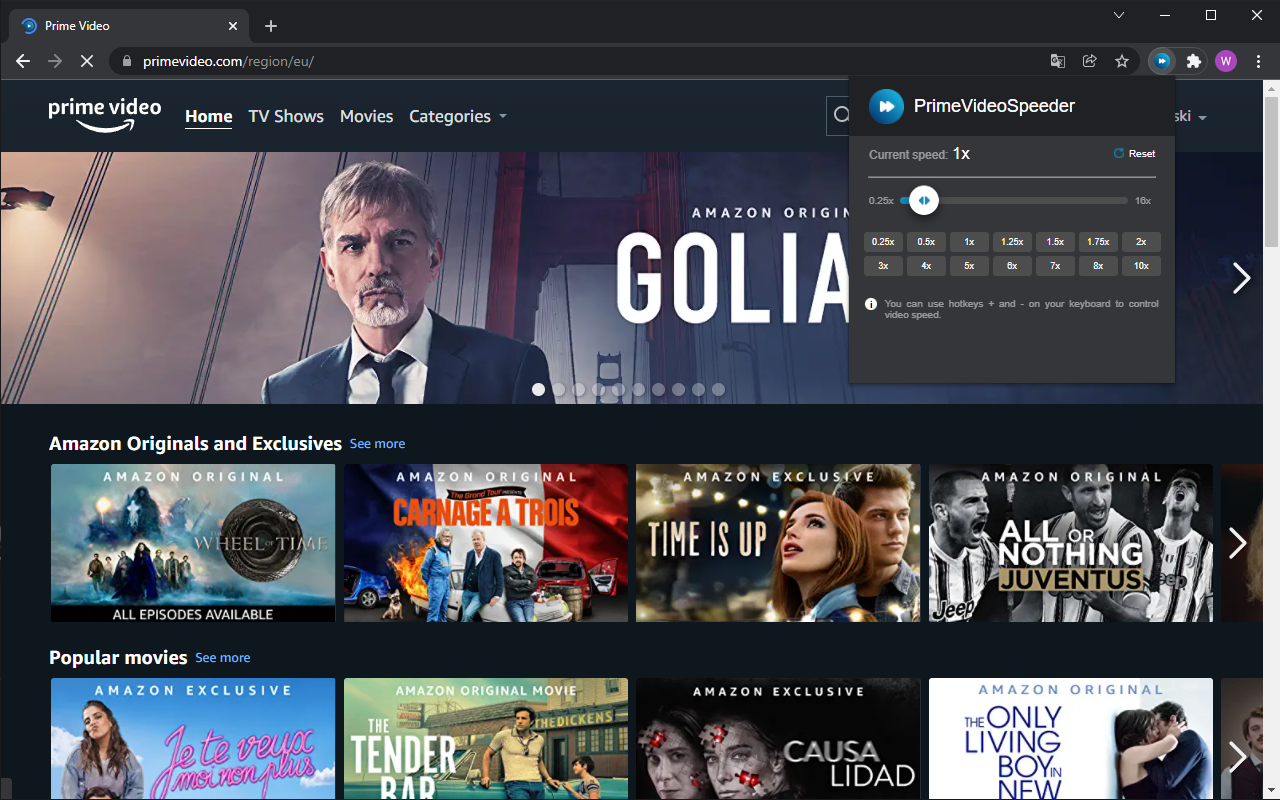The image size is (1280, 800).
Task: Click the browser back arrow
Action: pos(22,61)
